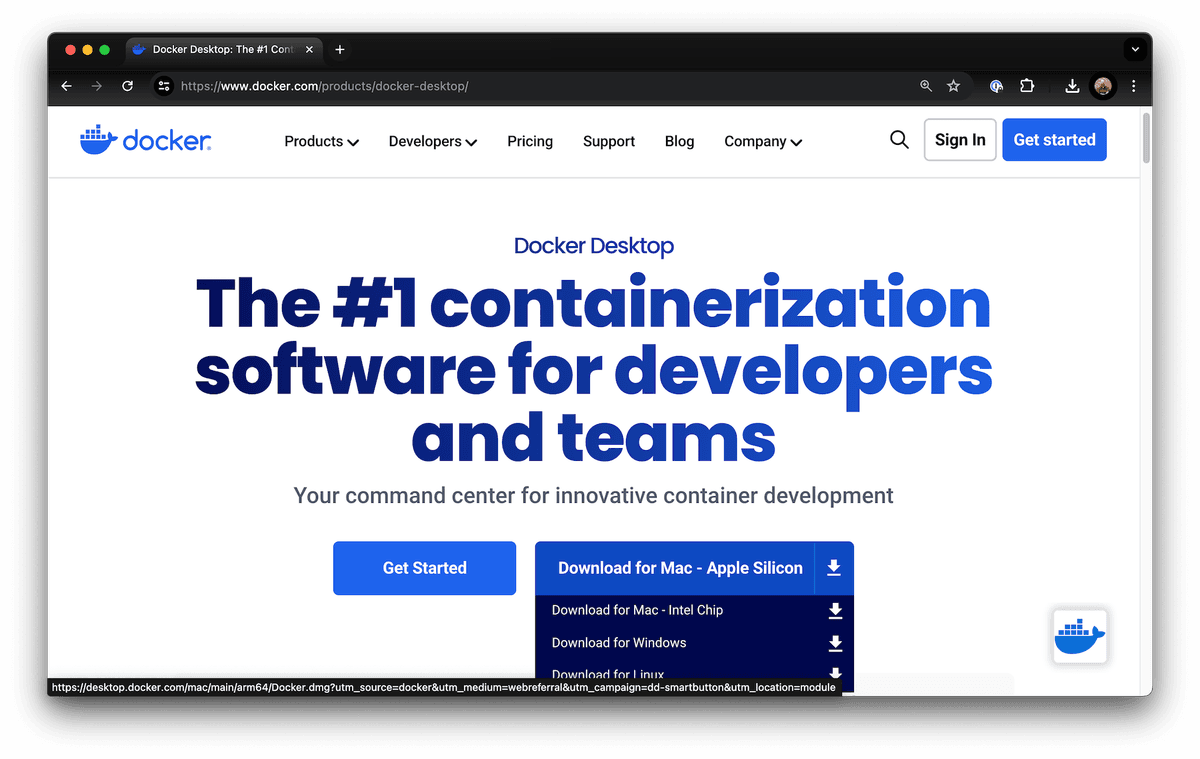Choose Download for Windows
Viewport: 1200px width, 759px height.
tap(619, 643)
